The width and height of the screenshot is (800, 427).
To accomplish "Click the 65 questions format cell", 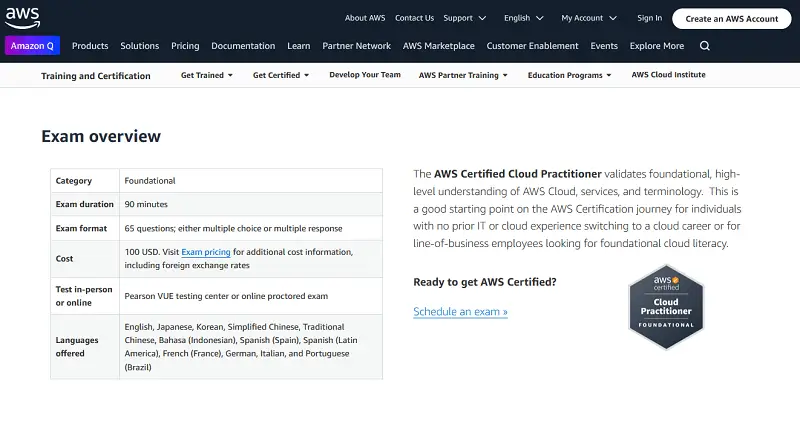I will 251,228.
